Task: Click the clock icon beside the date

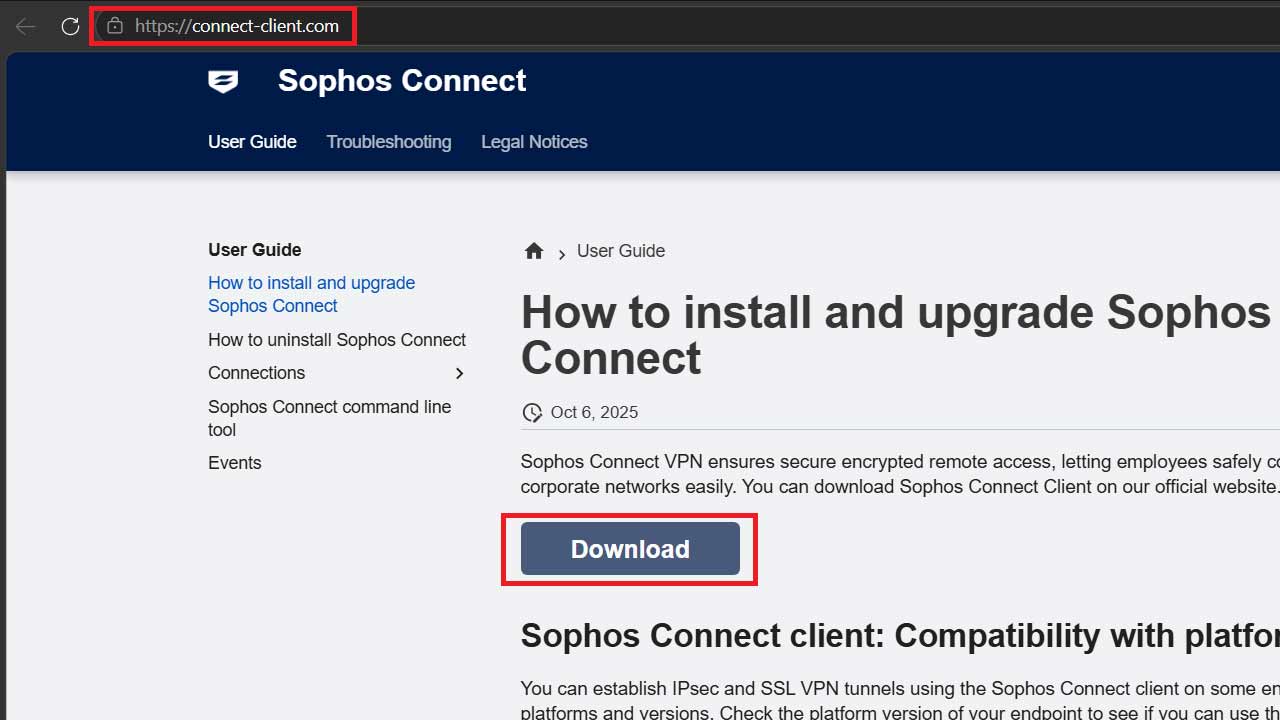Action: coord(532,413)
